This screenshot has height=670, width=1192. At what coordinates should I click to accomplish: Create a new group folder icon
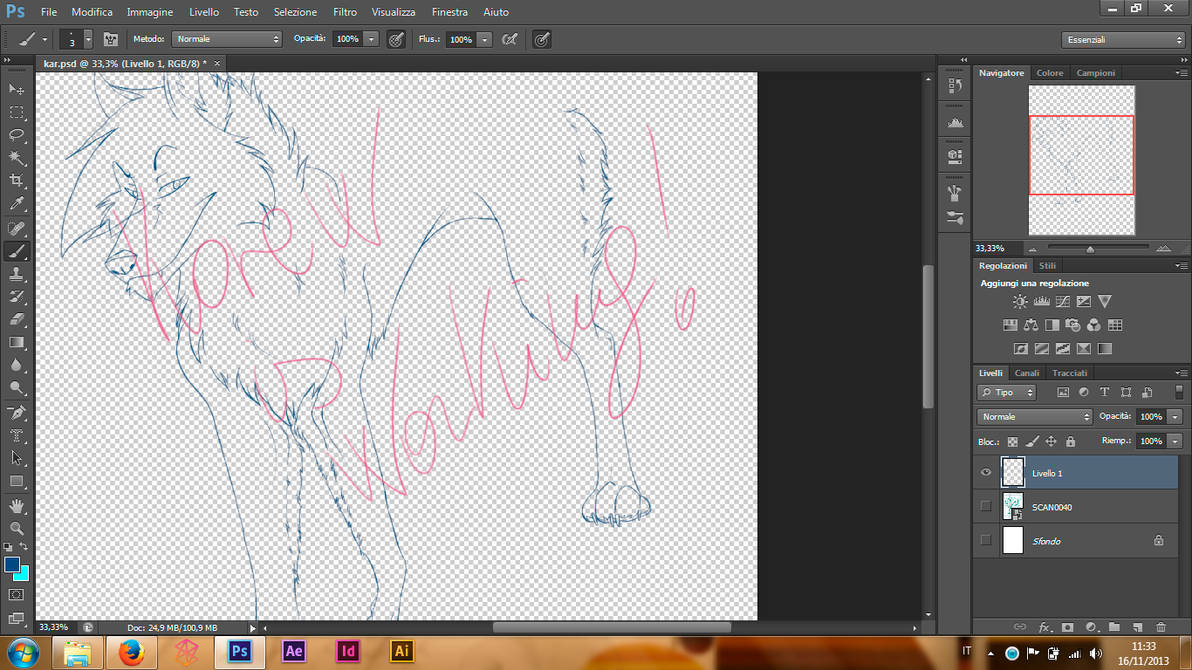(1114, 627)
